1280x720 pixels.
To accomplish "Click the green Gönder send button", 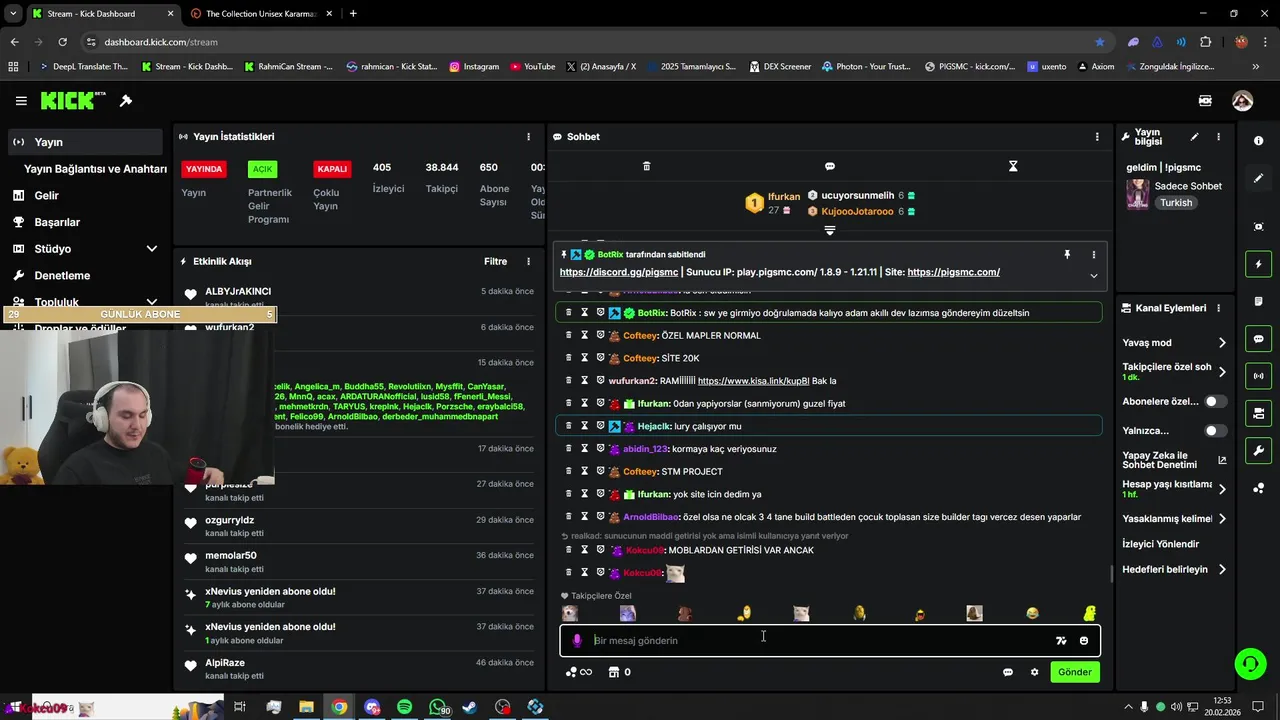I will [1075, 672].
